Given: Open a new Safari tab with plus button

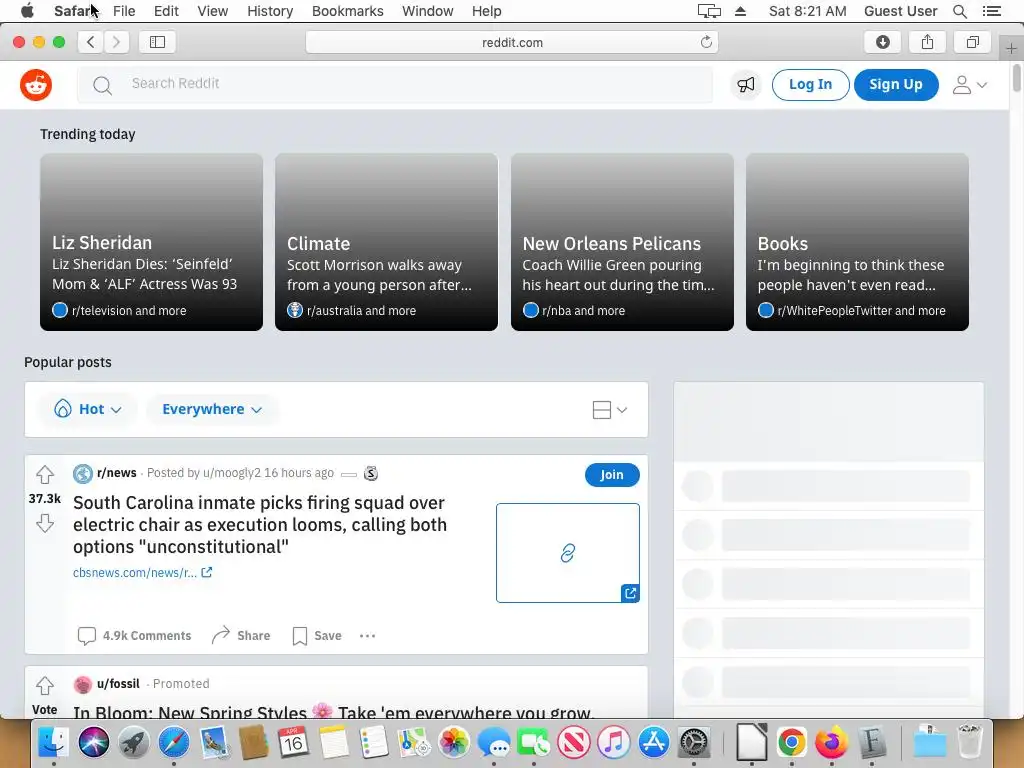Looking at the screenshot, I should pyautogui.click(x=1011, y=48).
